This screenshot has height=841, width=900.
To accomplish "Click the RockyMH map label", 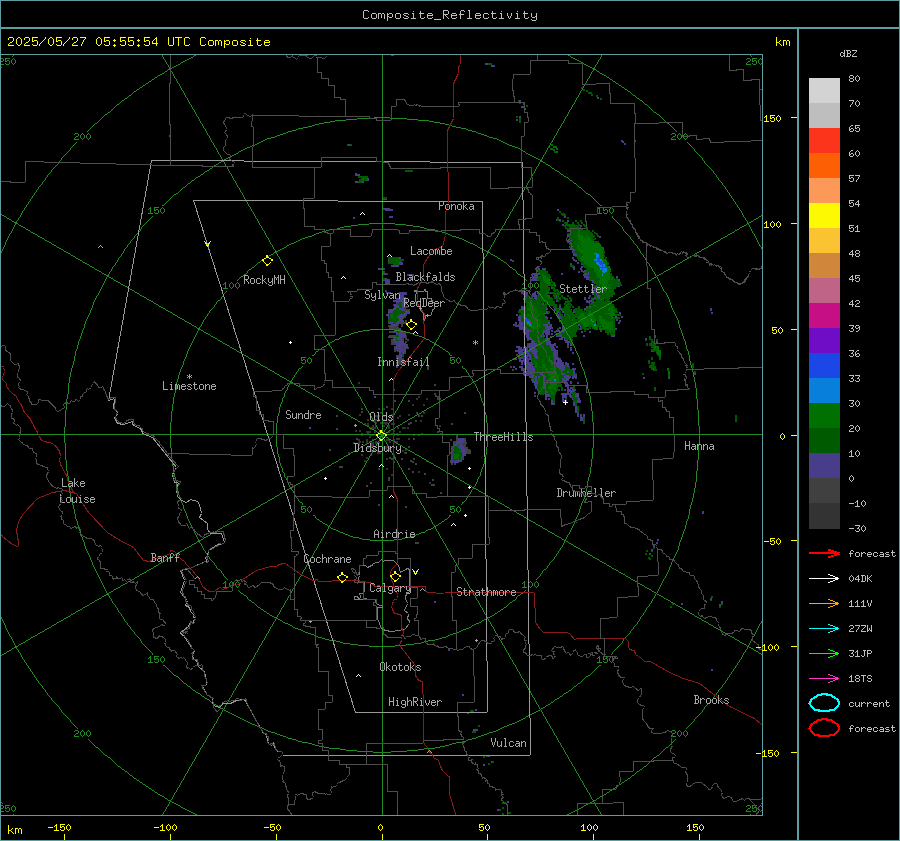I will tap(264, 280).
